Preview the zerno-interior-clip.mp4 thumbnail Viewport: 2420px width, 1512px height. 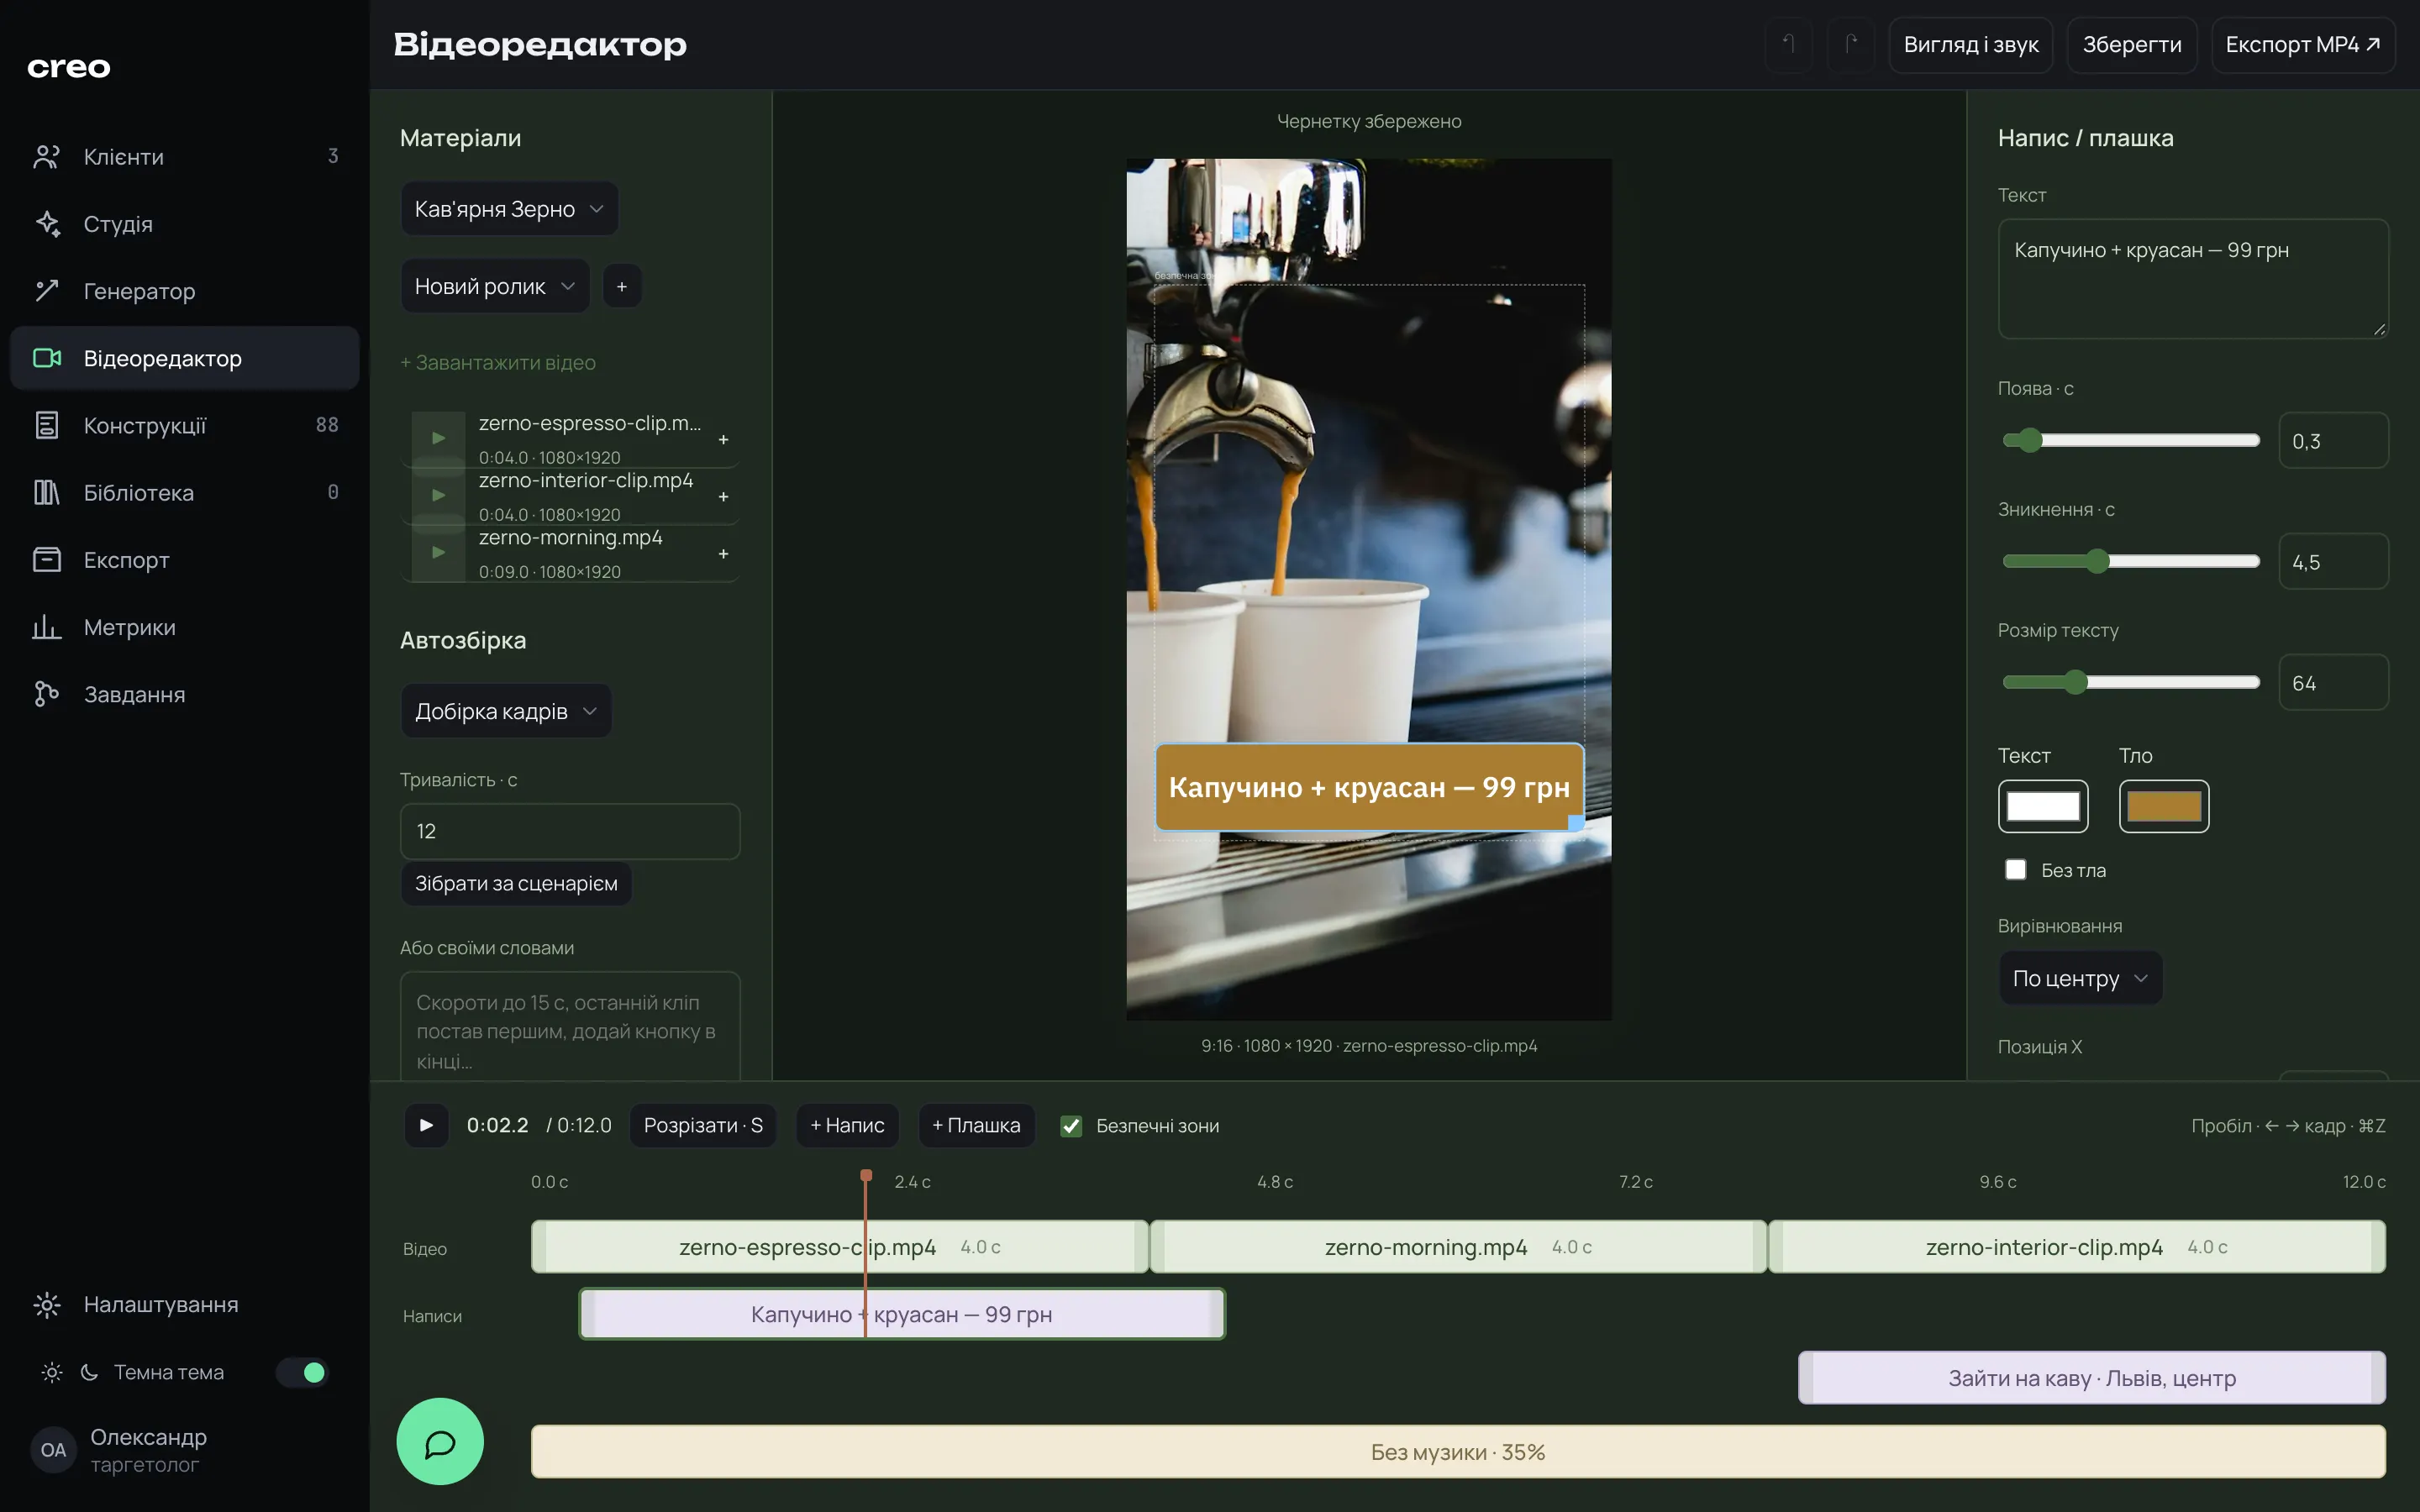[438, 496]
